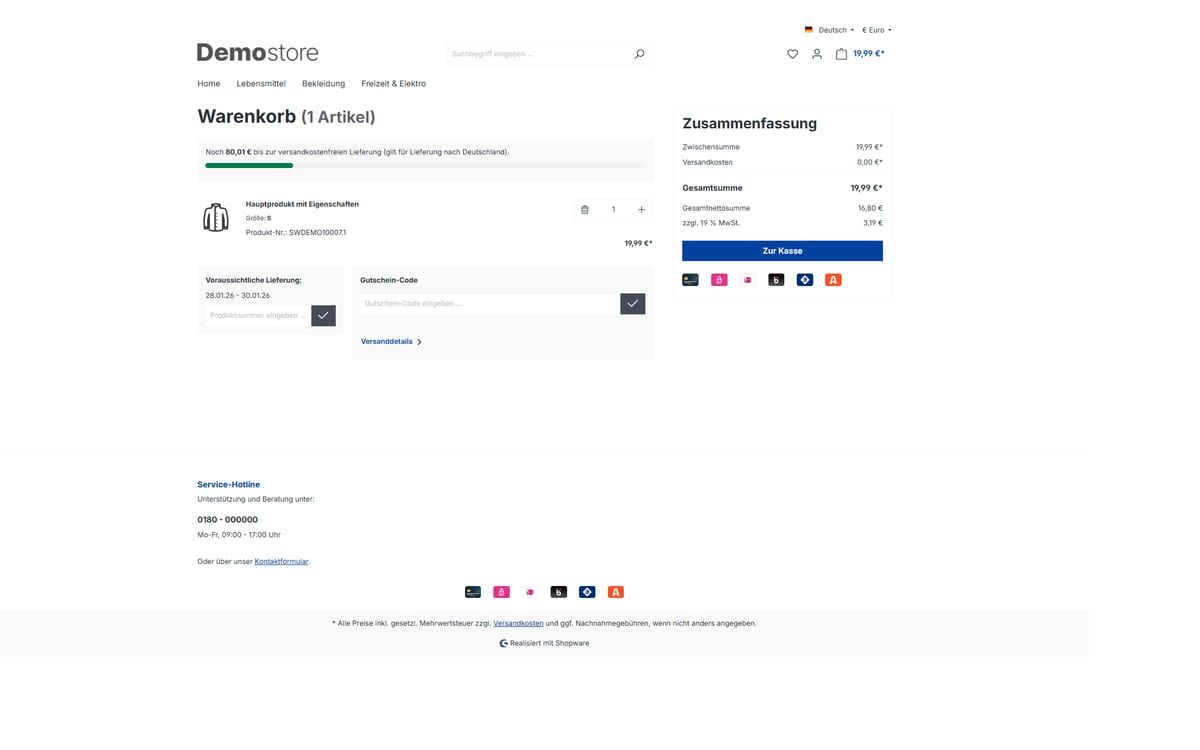
Task: Click pink lock payment icon in summary
Action: tap(719, 280)
